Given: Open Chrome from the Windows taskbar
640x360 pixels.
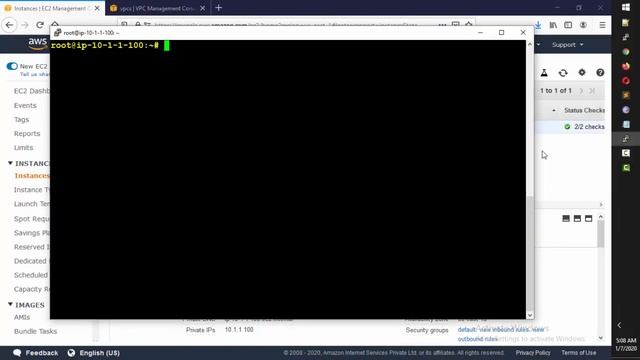Looking at the screenshot, I should pyautogui.click(x=626, y=52).
